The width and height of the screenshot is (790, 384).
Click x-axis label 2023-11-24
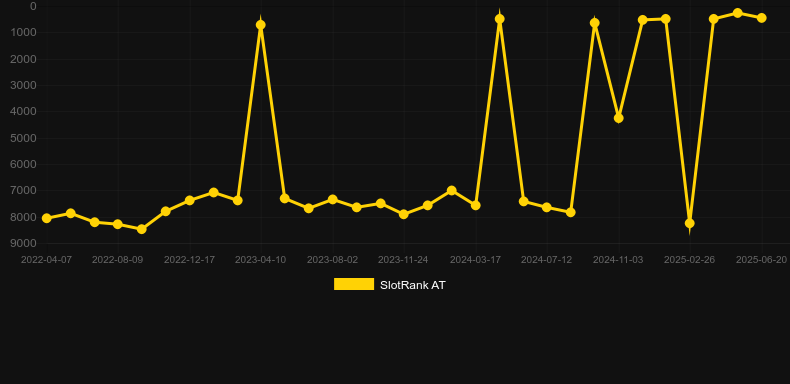(x=403, y=260)
